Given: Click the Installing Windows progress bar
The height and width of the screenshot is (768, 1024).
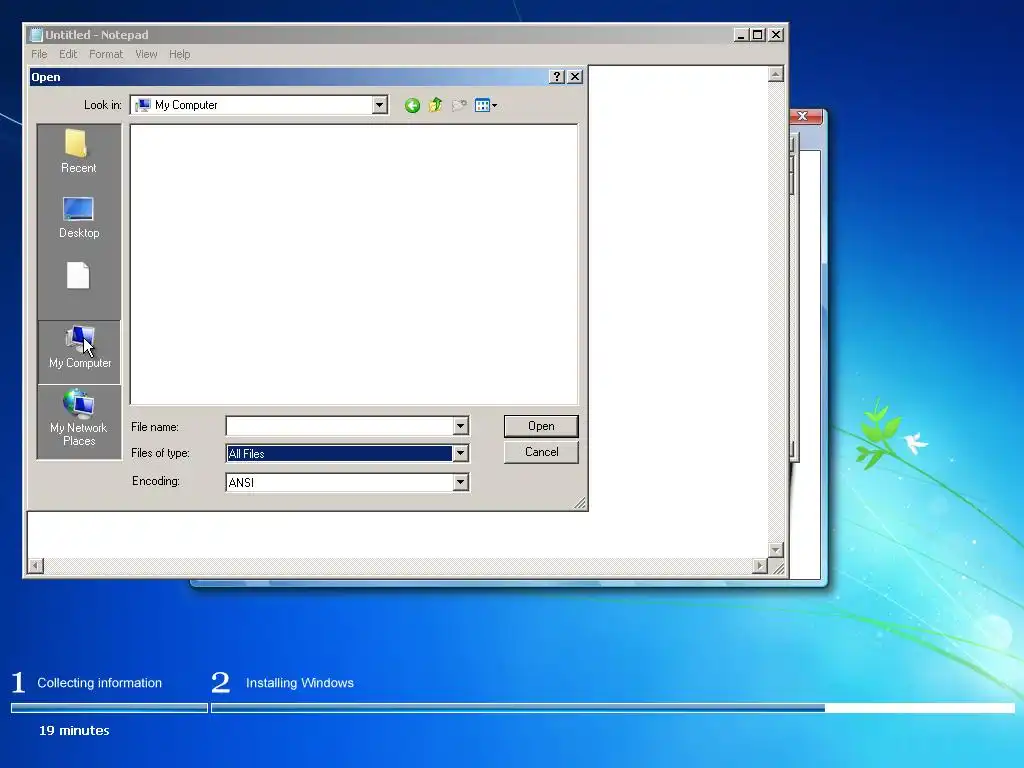Looking at the screenshot, I should pyautogui.click(x=613, y=708).
